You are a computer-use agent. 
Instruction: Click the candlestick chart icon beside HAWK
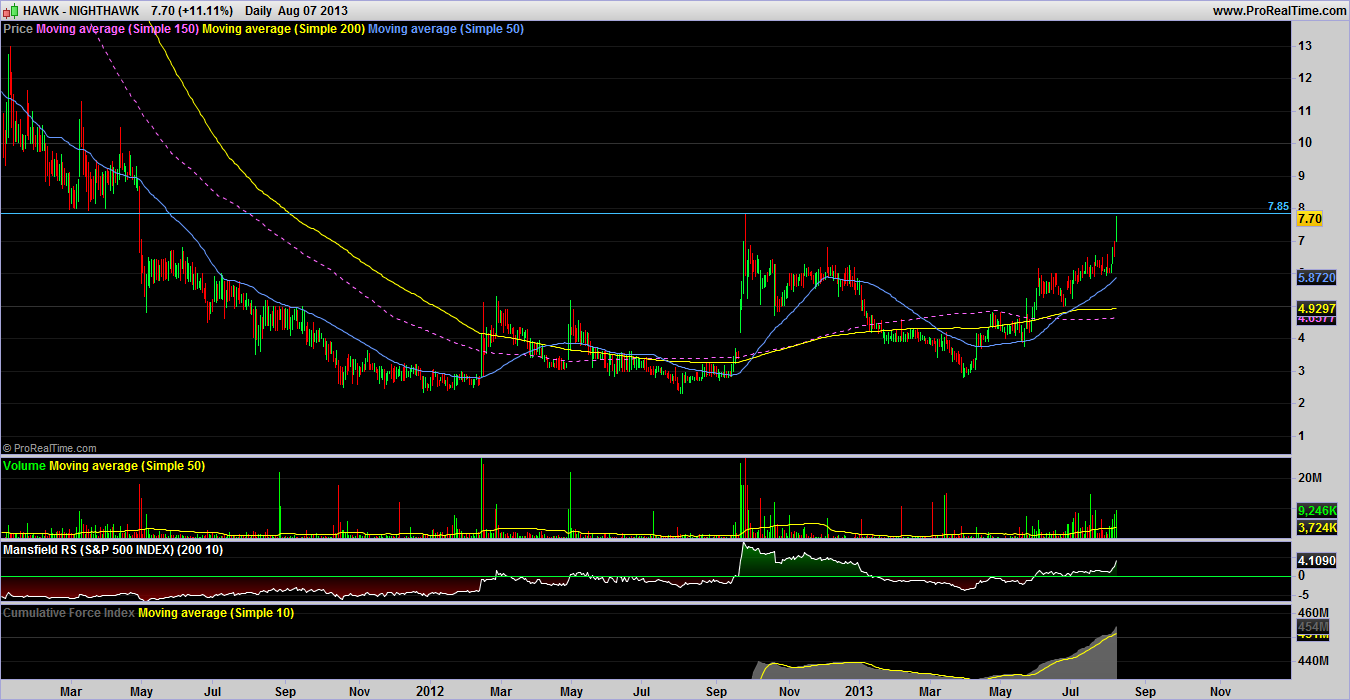coord(10,10)
